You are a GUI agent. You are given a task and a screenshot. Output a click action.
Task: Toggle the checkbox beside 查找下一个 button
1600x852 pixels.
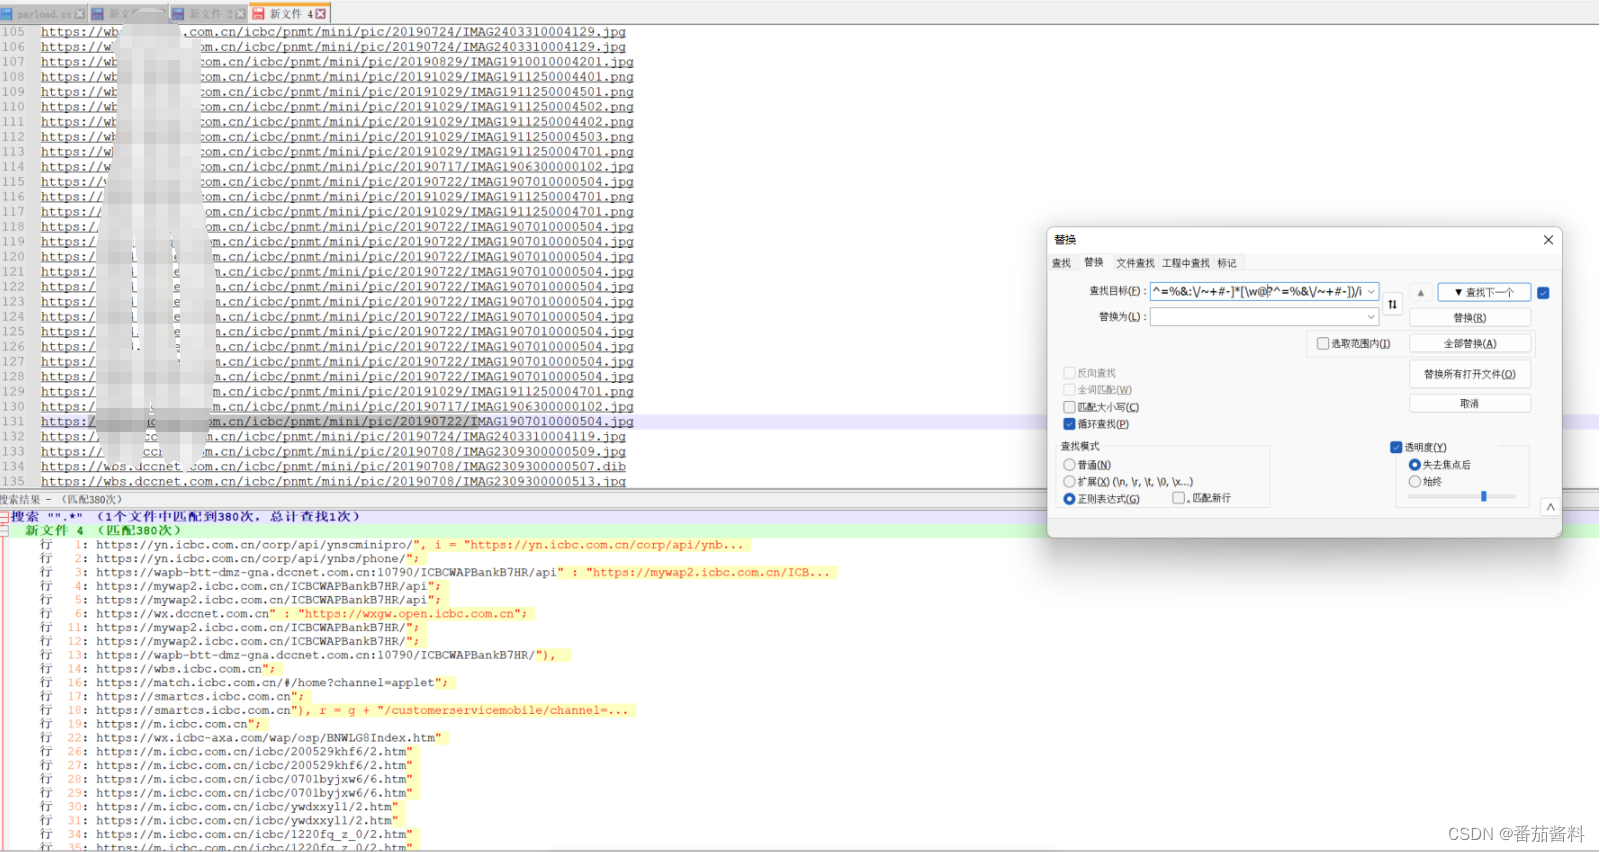[x=1543, y=293]
